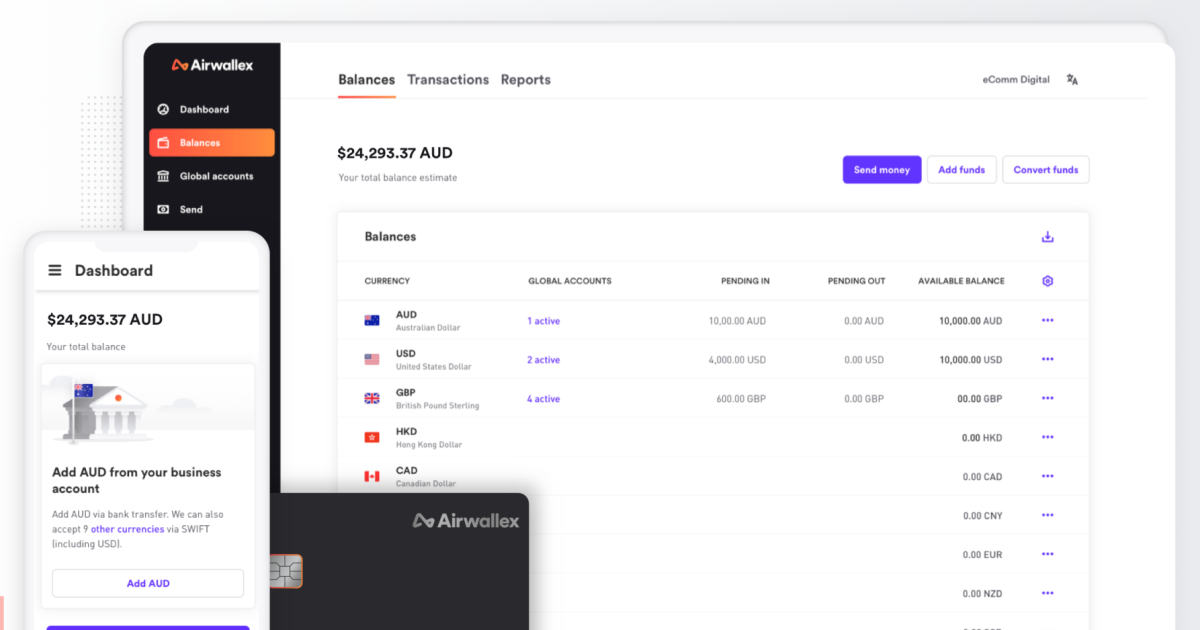Click the eComm Digital account name
Viewport: 1200px width, 630px height.
point(1016,79)
